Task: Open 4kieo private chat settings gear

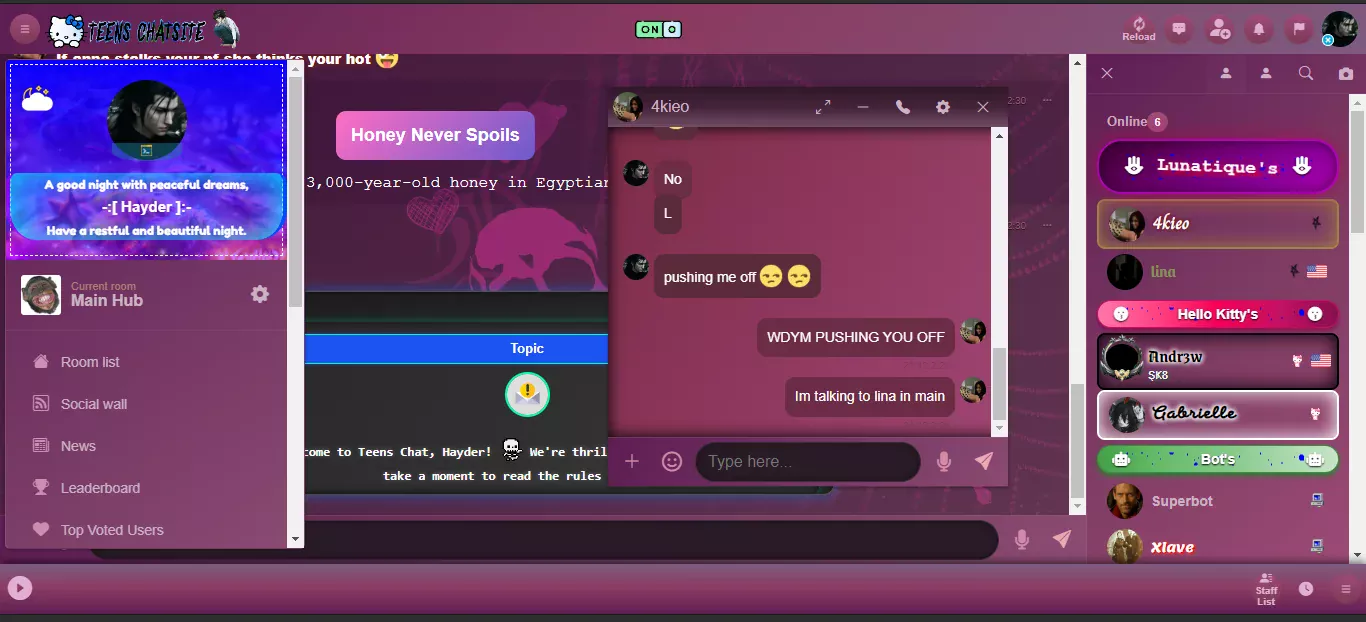Action: point(943,107)
